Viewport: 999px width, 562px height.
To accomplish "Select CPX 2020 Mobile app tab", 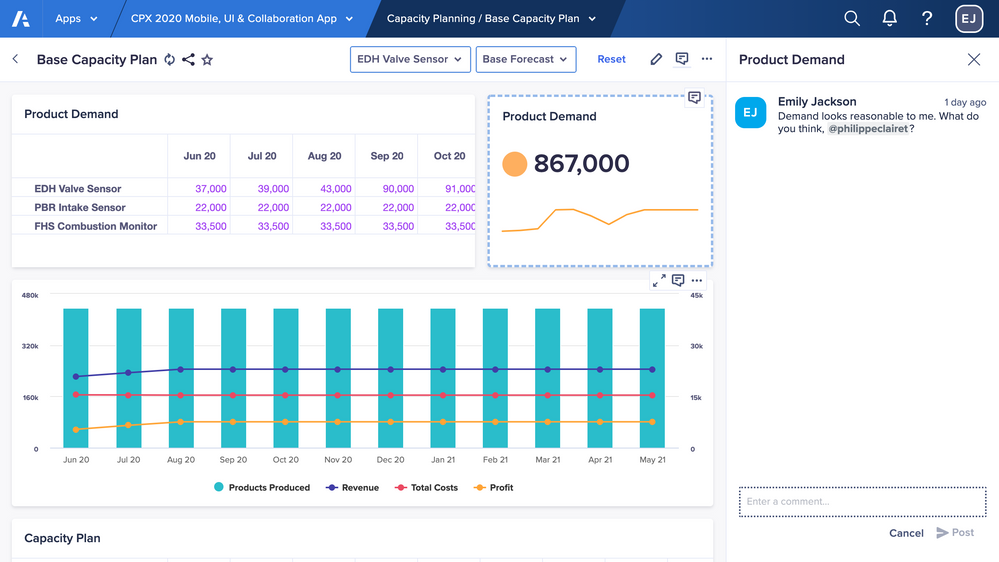I will (x=242, y=18).
